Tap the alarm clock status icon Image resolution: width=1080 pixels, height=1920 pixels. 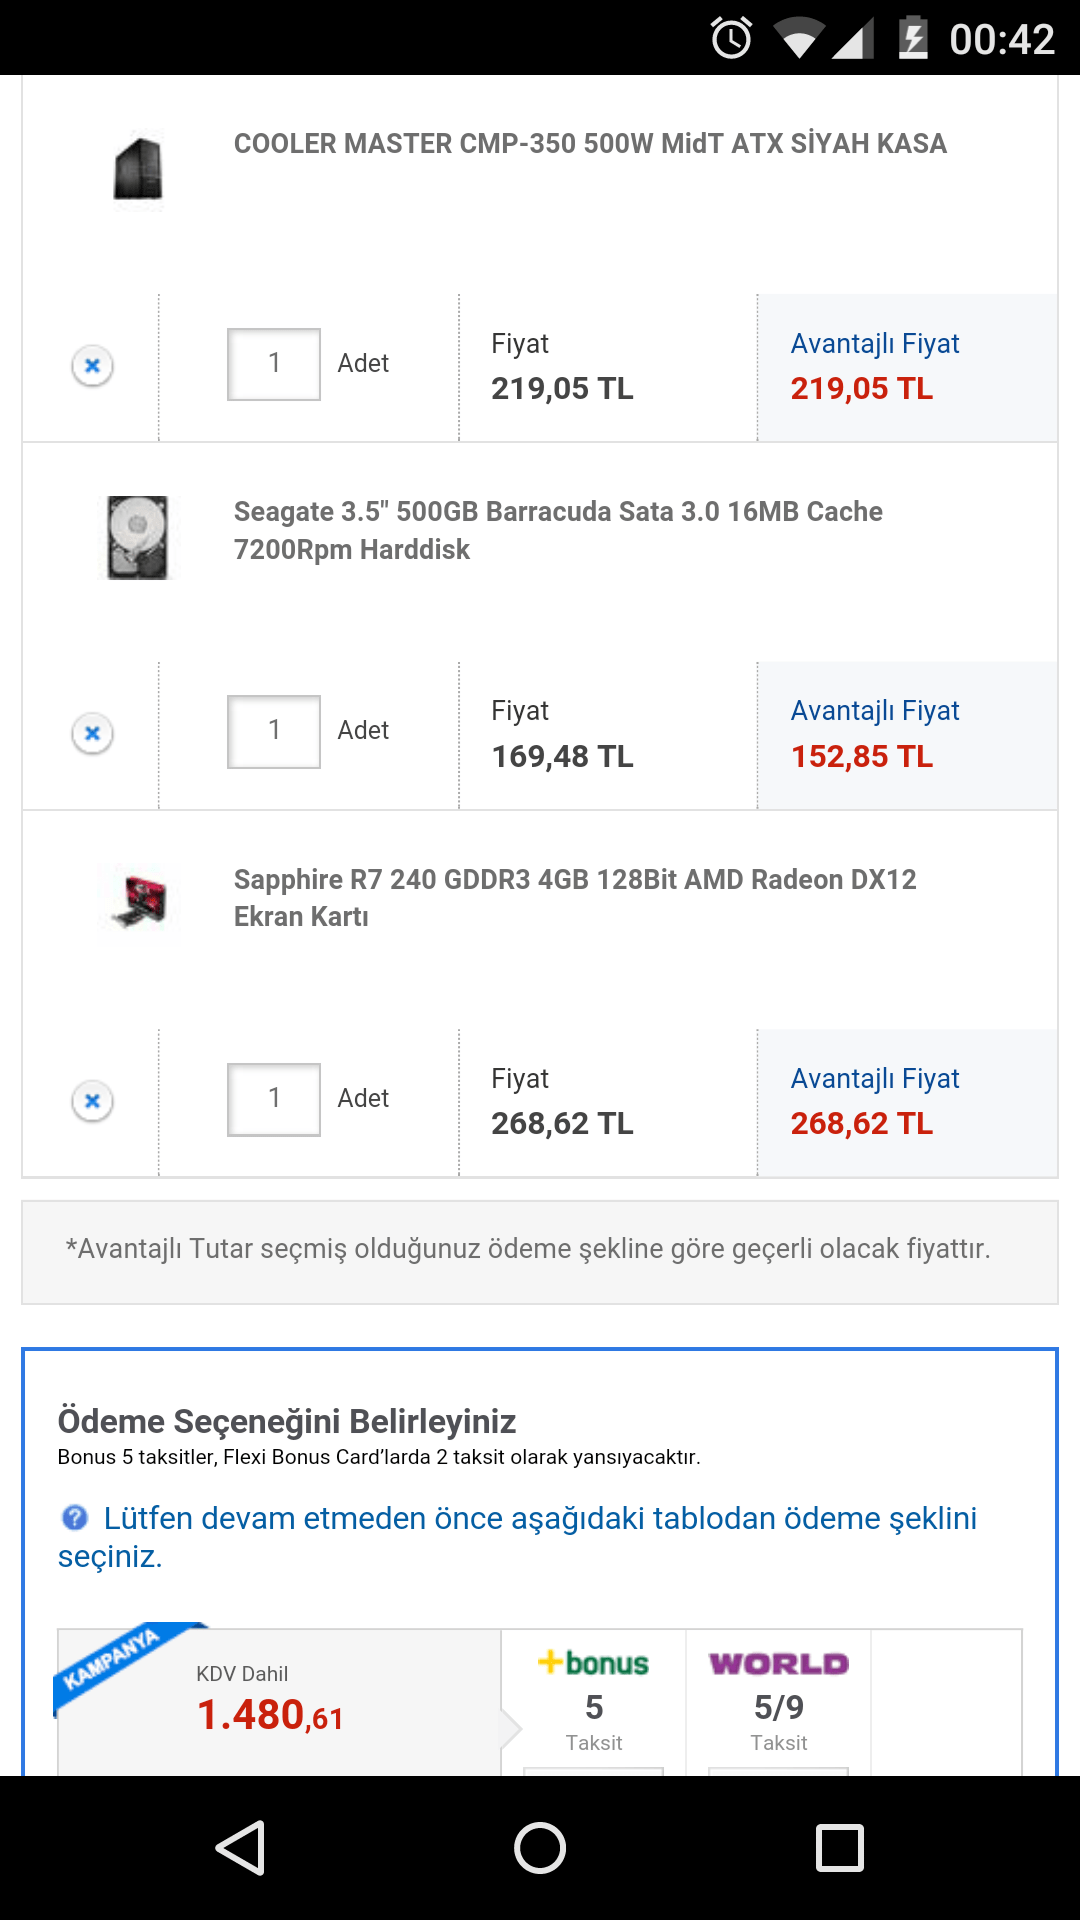pos(731,39)
